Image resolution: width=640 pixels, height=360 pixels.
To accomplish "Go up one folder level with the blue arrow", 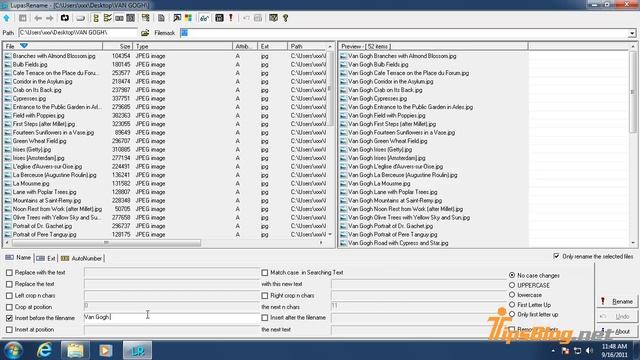I will point(7,18).
